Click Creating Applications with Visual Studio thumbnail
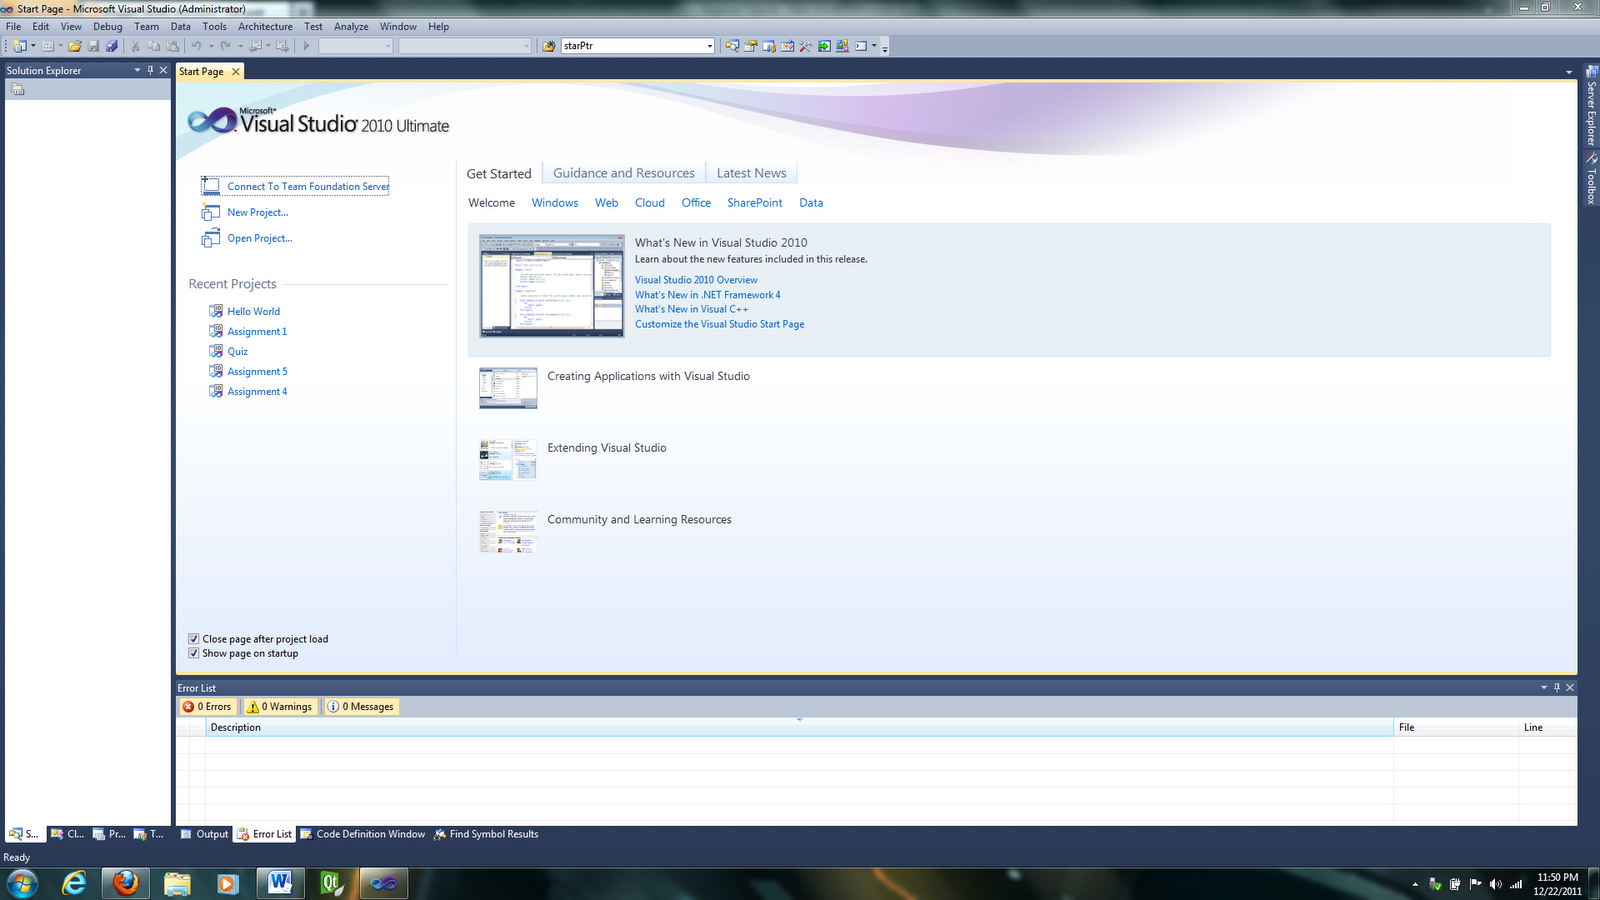The width and height of the screenshot is (1600, 900). [508, 388]
